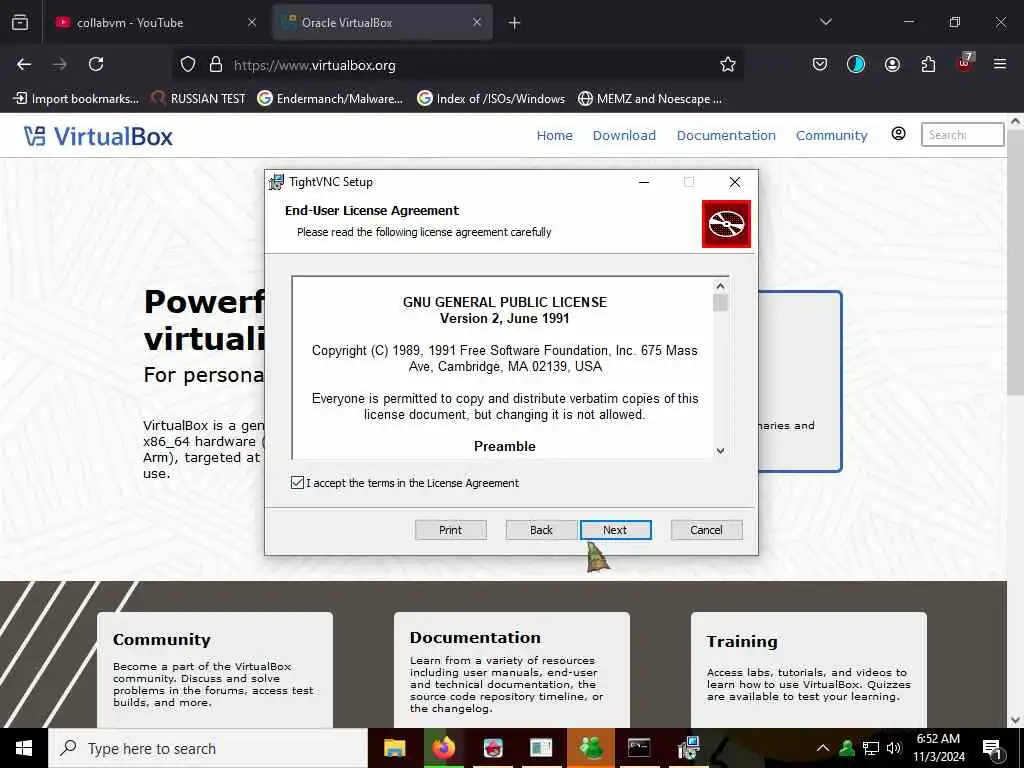Viewport: 1024px width, 768px height.
Task: Expand the list all tabs dropdown
Action: click(825, 22)
